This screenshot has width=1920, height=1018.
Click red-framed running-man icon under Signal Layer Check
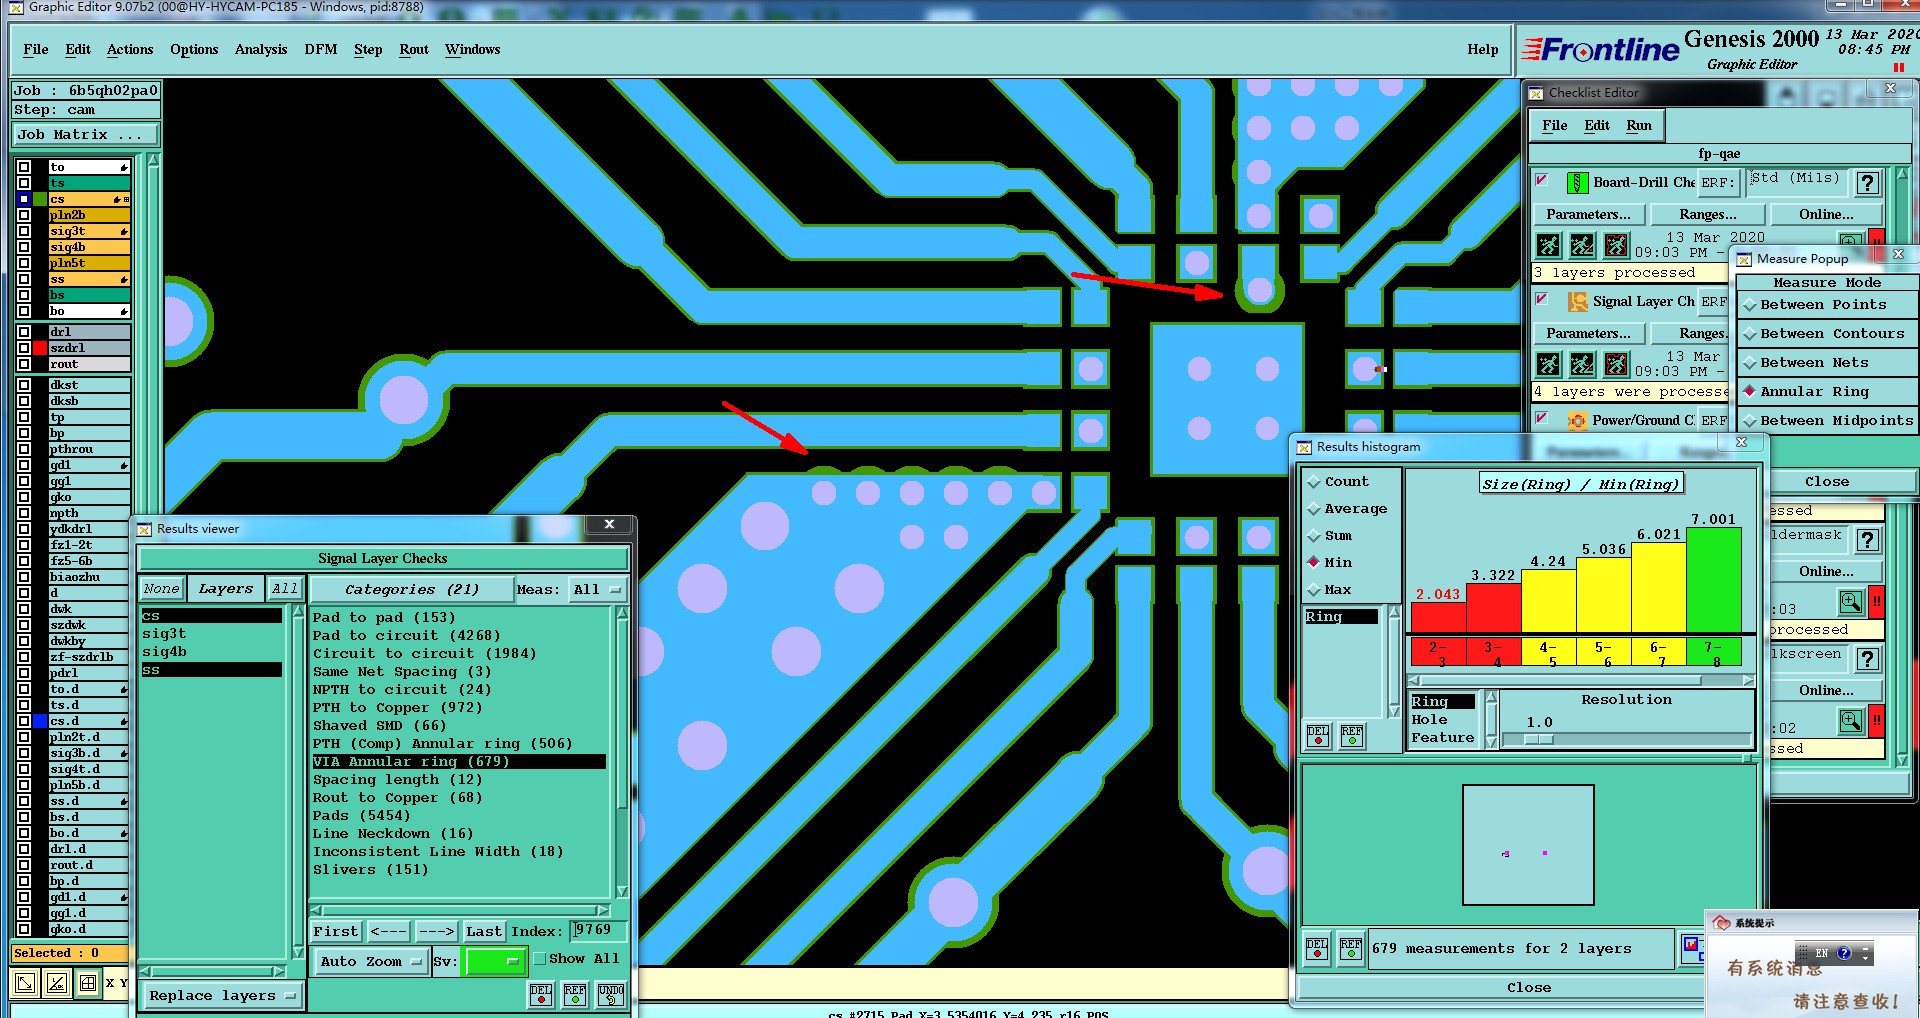(1616, 364)
